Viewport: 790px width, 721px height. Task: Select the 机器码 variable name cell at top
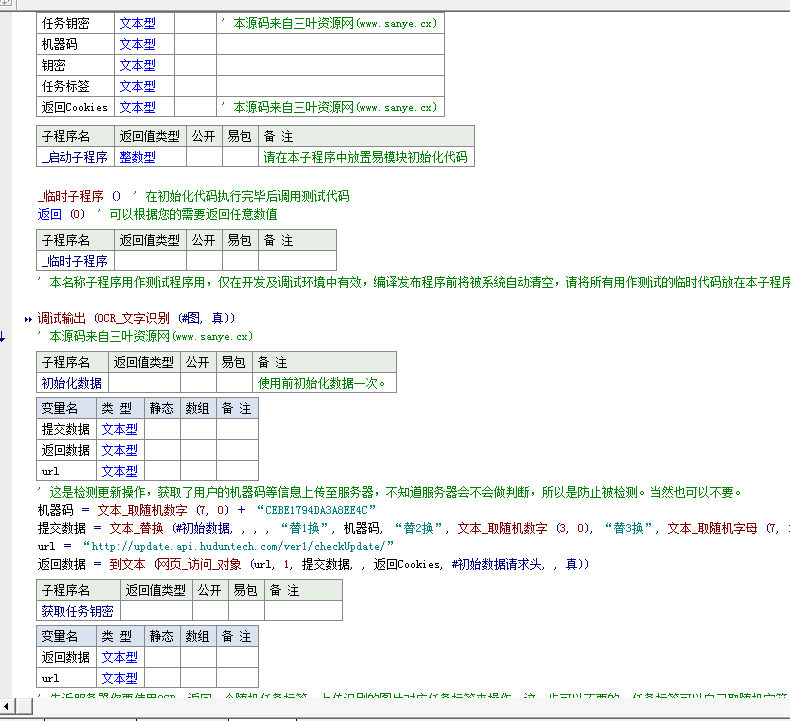tap(76, 44)
